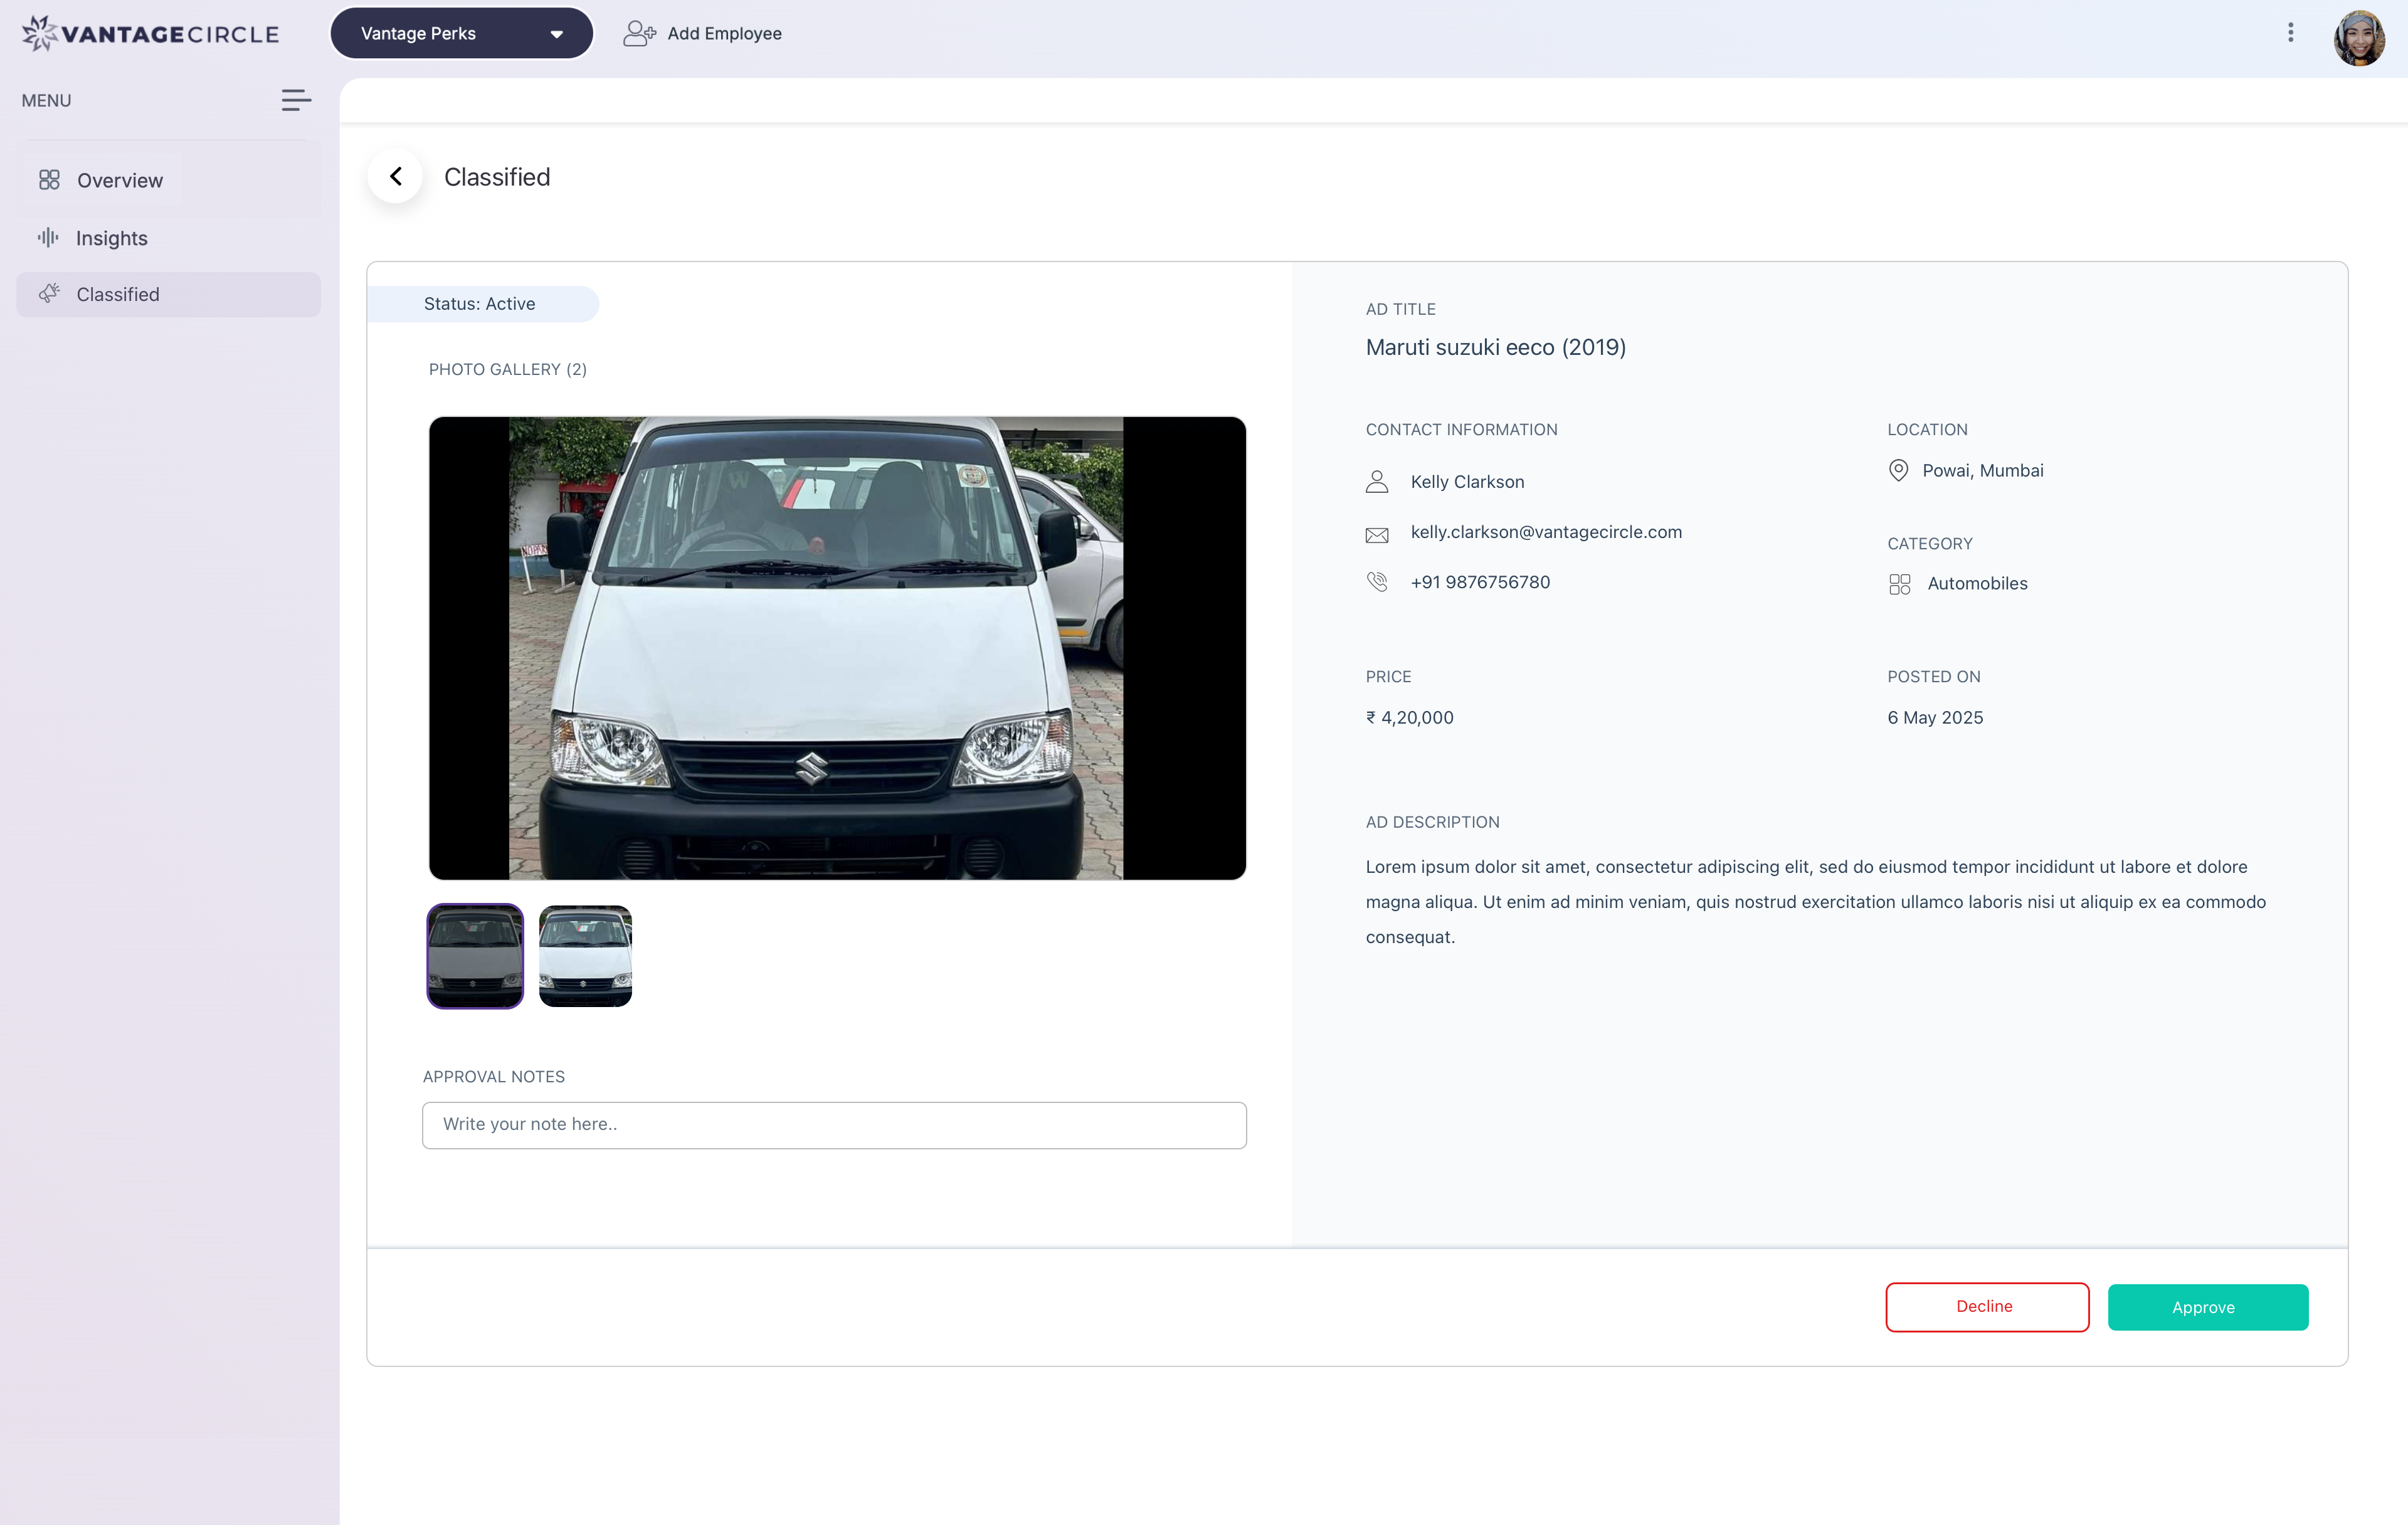
Task: Click the Add Employee icon
Action: [638, 33]
